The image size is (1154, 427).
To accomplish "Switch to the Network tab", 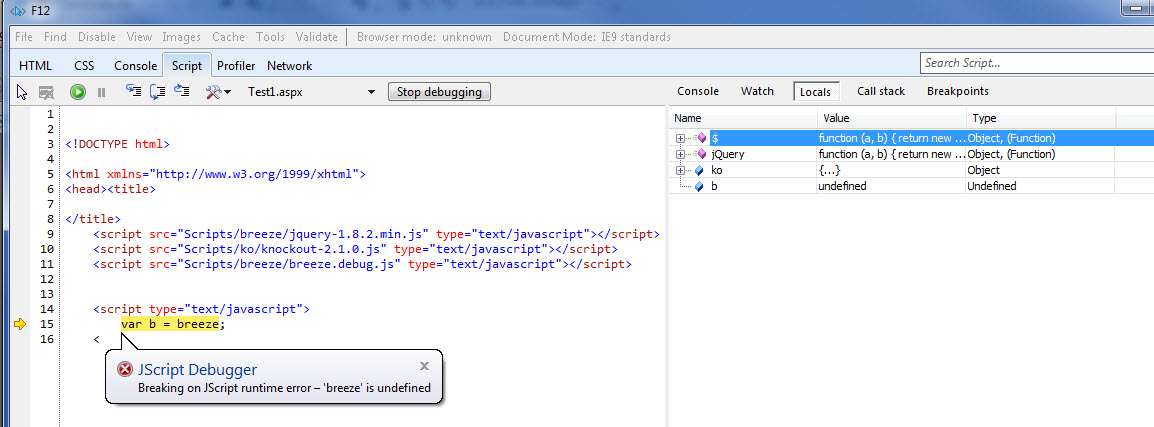I will (289, 66).
